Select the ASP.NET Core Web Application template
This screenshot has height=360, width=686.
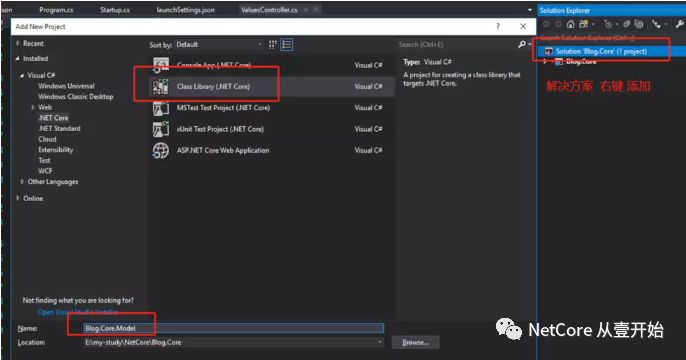click(x=272, y=150)
